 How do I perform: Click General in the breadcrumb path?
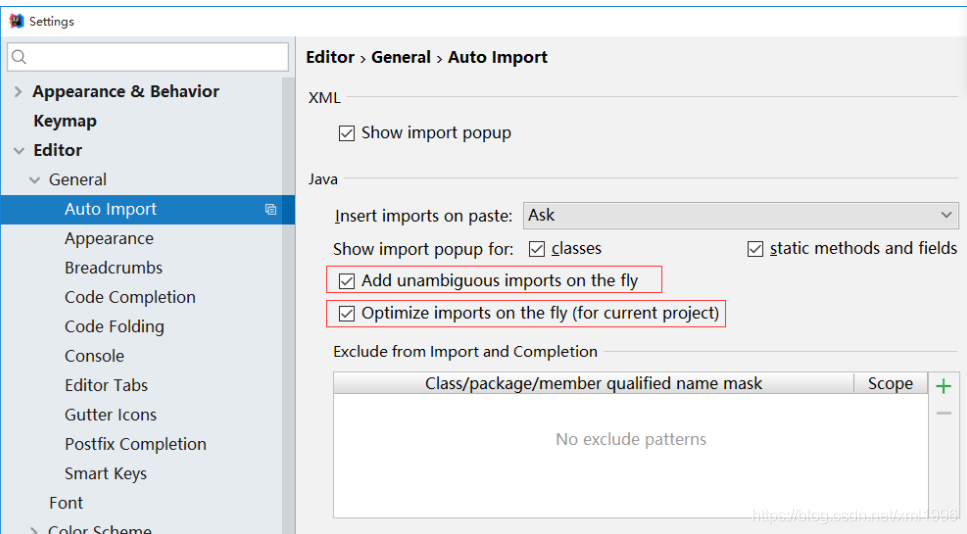click(401, 57)
